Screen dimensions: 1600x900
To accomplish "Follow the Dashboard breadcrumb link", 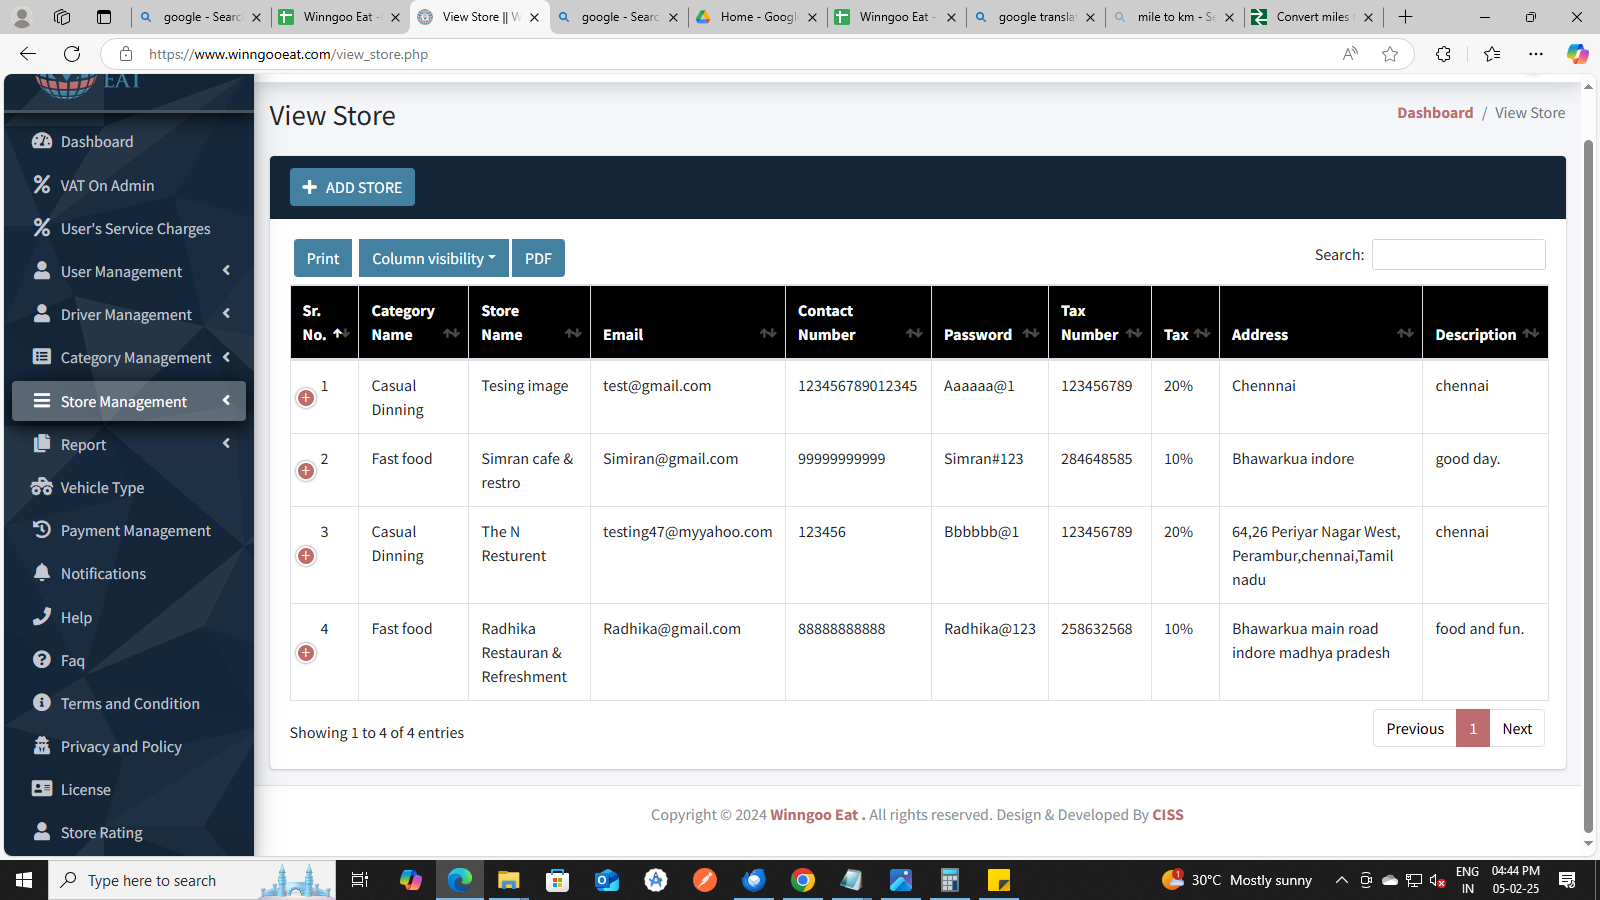I will [x=1434, y=113].
